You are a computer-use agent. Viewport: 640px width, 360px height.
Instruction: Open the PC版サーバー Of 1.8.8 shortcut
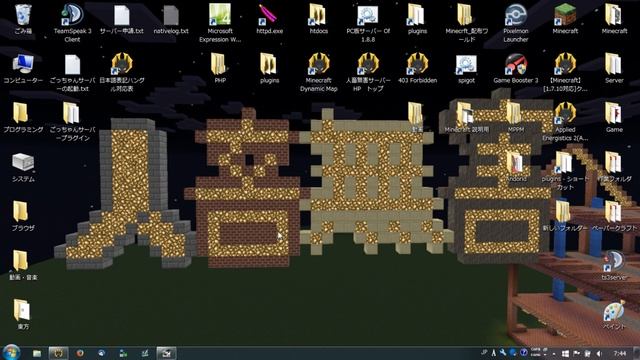pos(368,23)
